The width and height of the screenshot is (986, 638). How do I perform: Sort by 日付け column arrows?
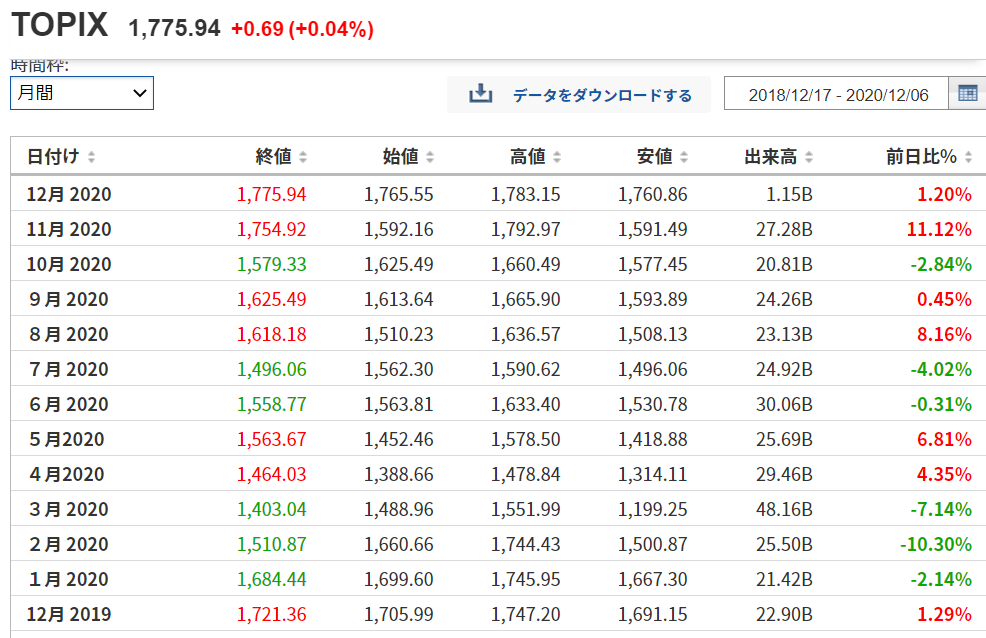[x=91, y=157]
